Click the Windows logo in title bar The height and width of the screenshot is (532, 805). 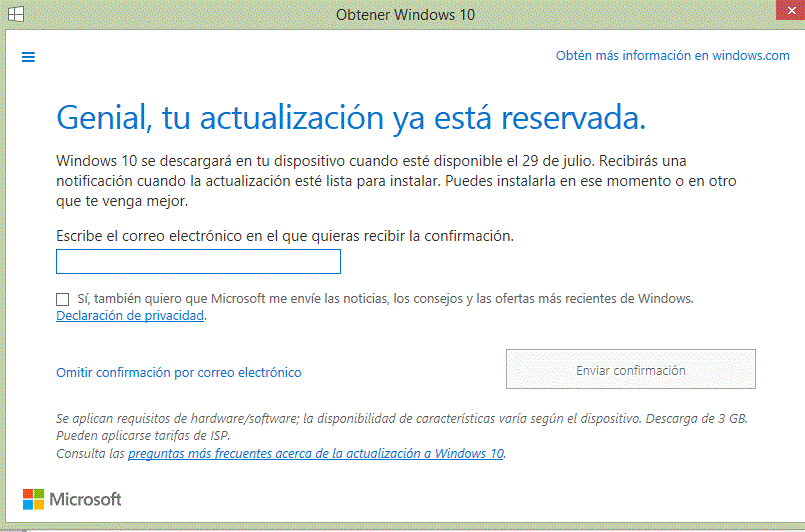(x=15, y=14)
